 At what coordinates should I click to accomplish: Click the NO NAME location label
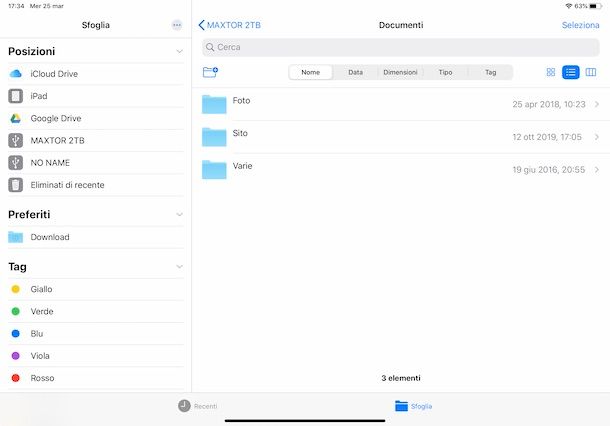[x=50, y=163]
